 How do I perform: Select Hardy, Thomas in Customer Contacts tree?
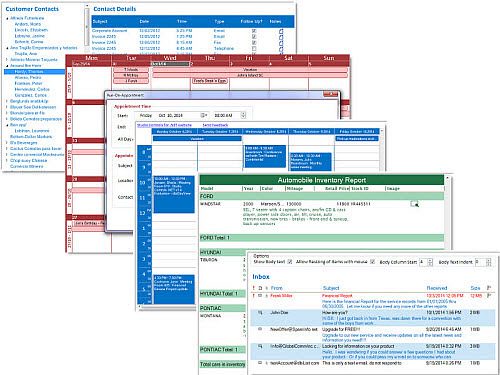[x=29, y=72]
